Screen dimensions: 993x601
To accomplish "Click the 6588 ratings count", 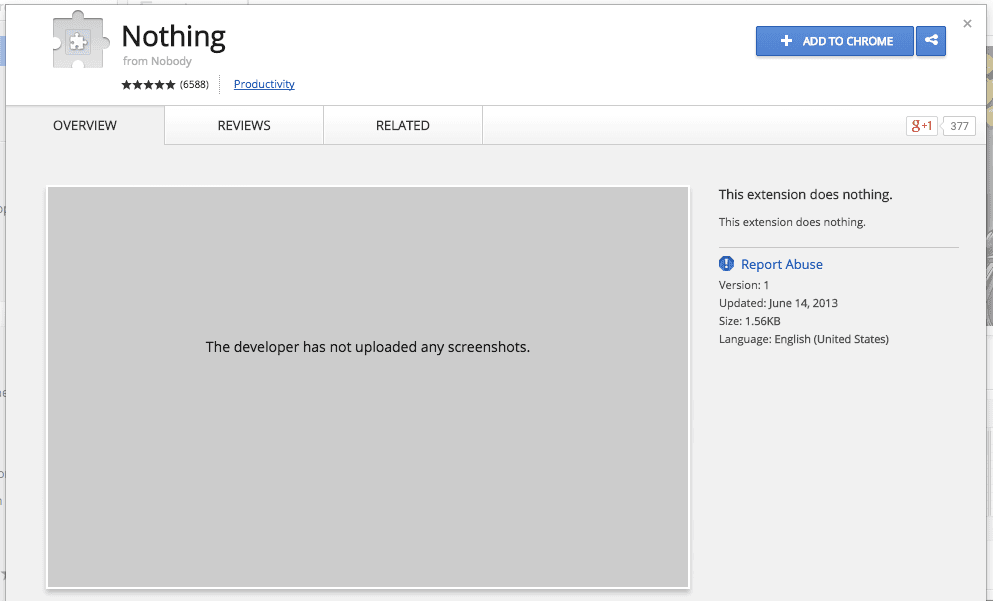I will 194,85.
